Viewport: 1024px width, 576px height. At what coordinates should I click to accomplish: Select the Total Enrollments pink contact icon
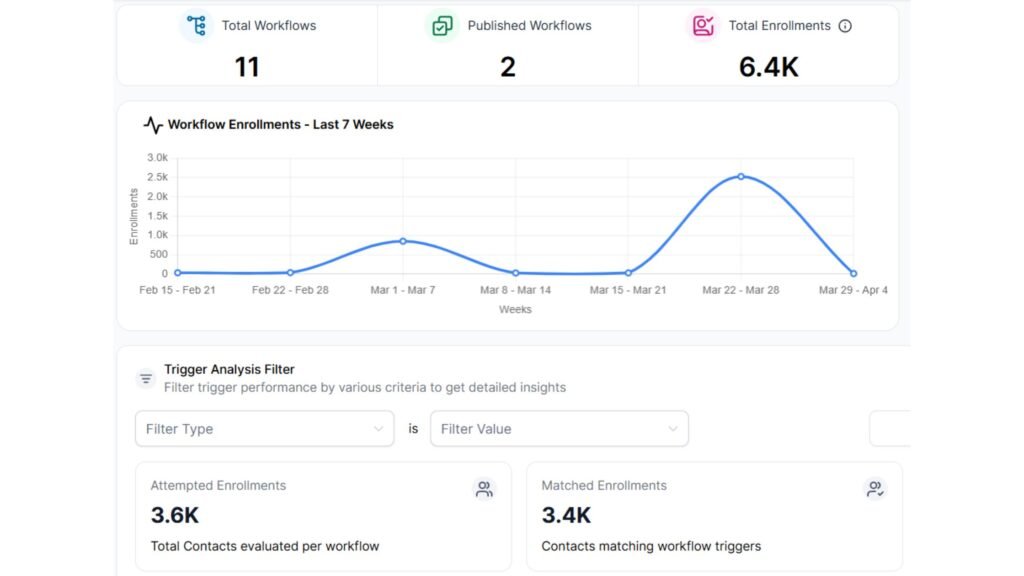point(702,25)
